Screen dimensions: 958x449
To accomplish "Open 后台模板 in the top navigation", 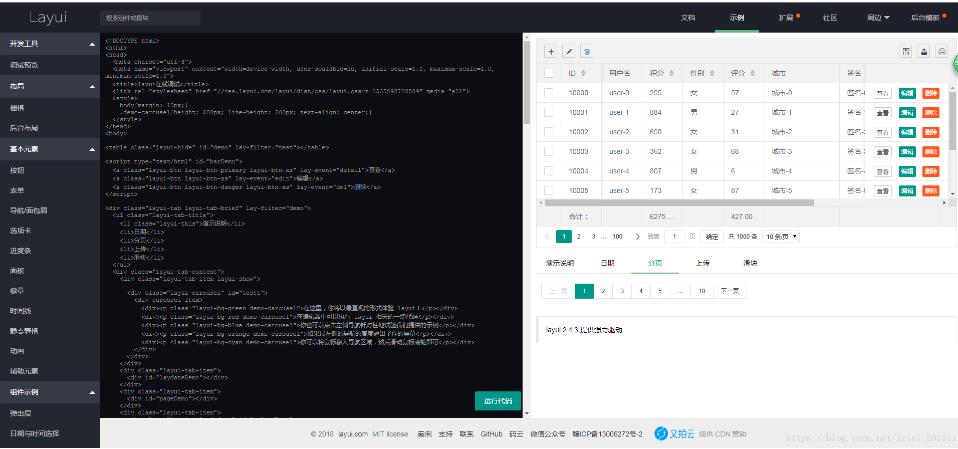I will click(x=927, y=18).
